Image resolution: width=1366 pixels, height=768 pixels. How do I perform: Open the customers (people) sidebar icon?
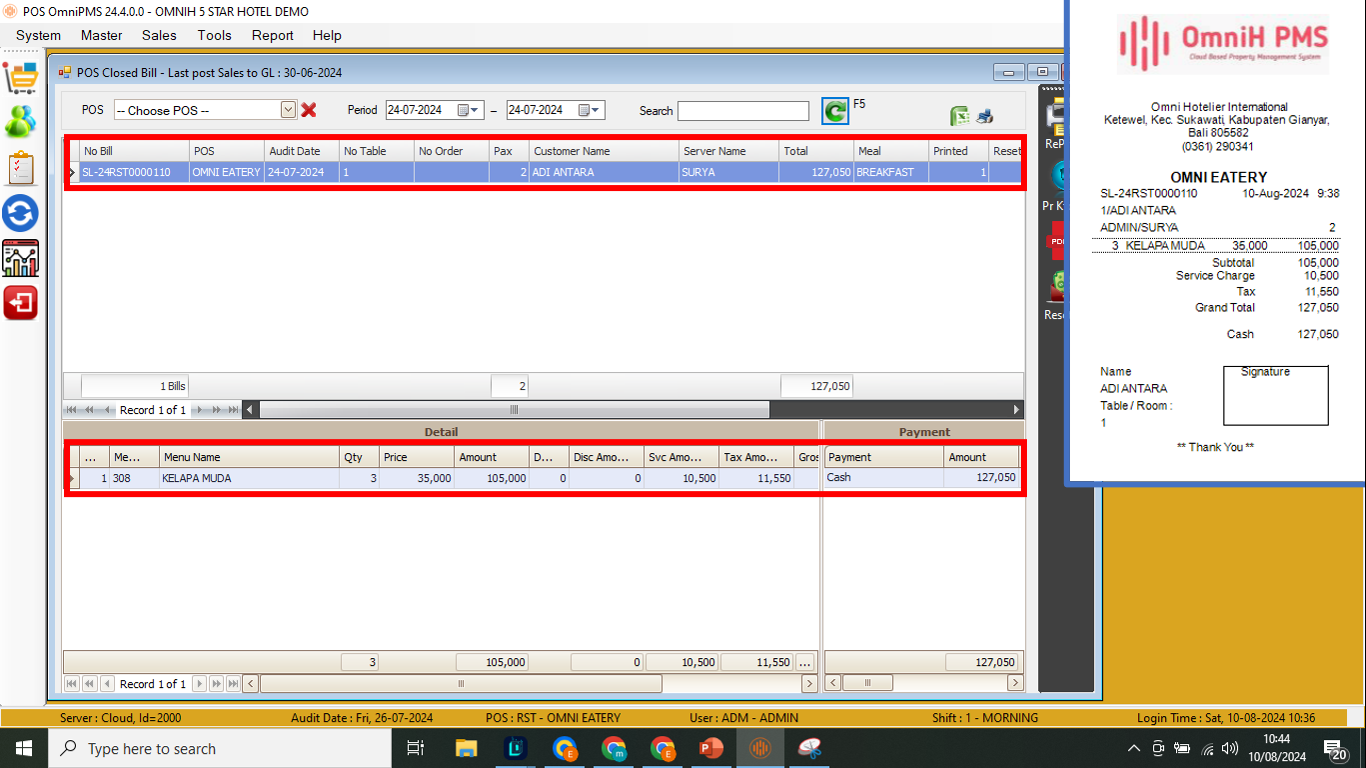point(20,122)
